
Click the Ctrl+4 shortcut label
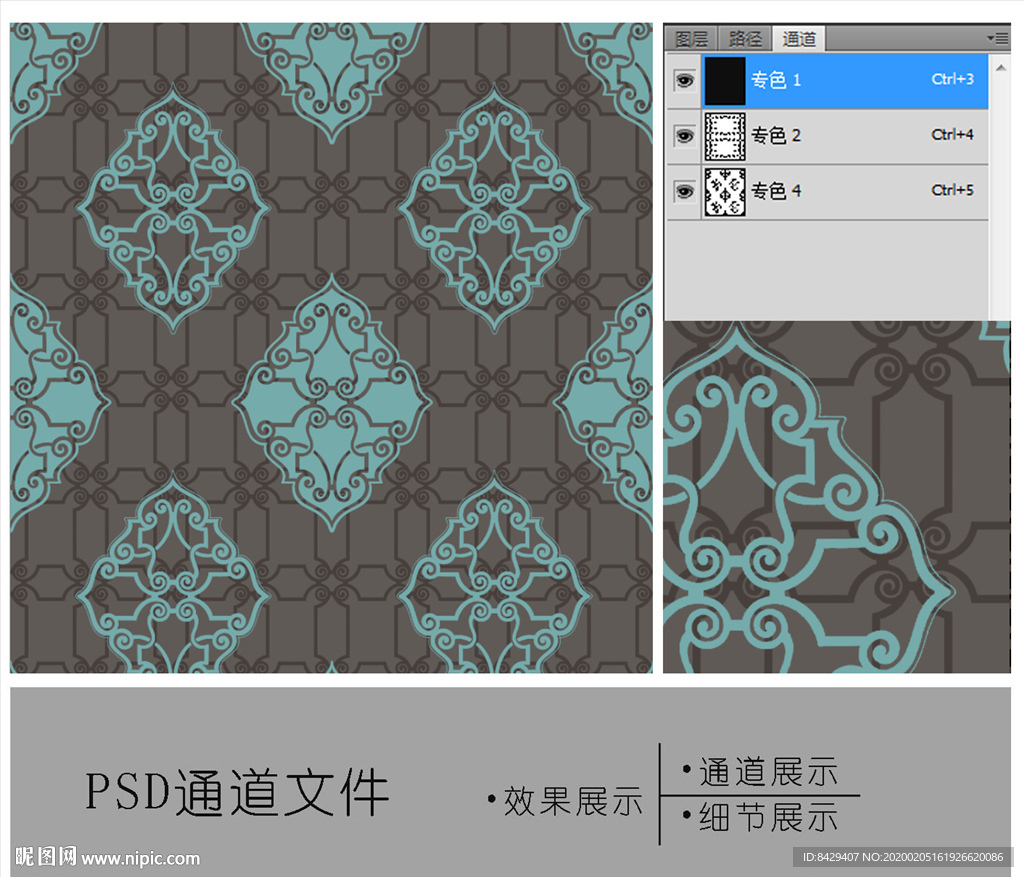(952, 135)
